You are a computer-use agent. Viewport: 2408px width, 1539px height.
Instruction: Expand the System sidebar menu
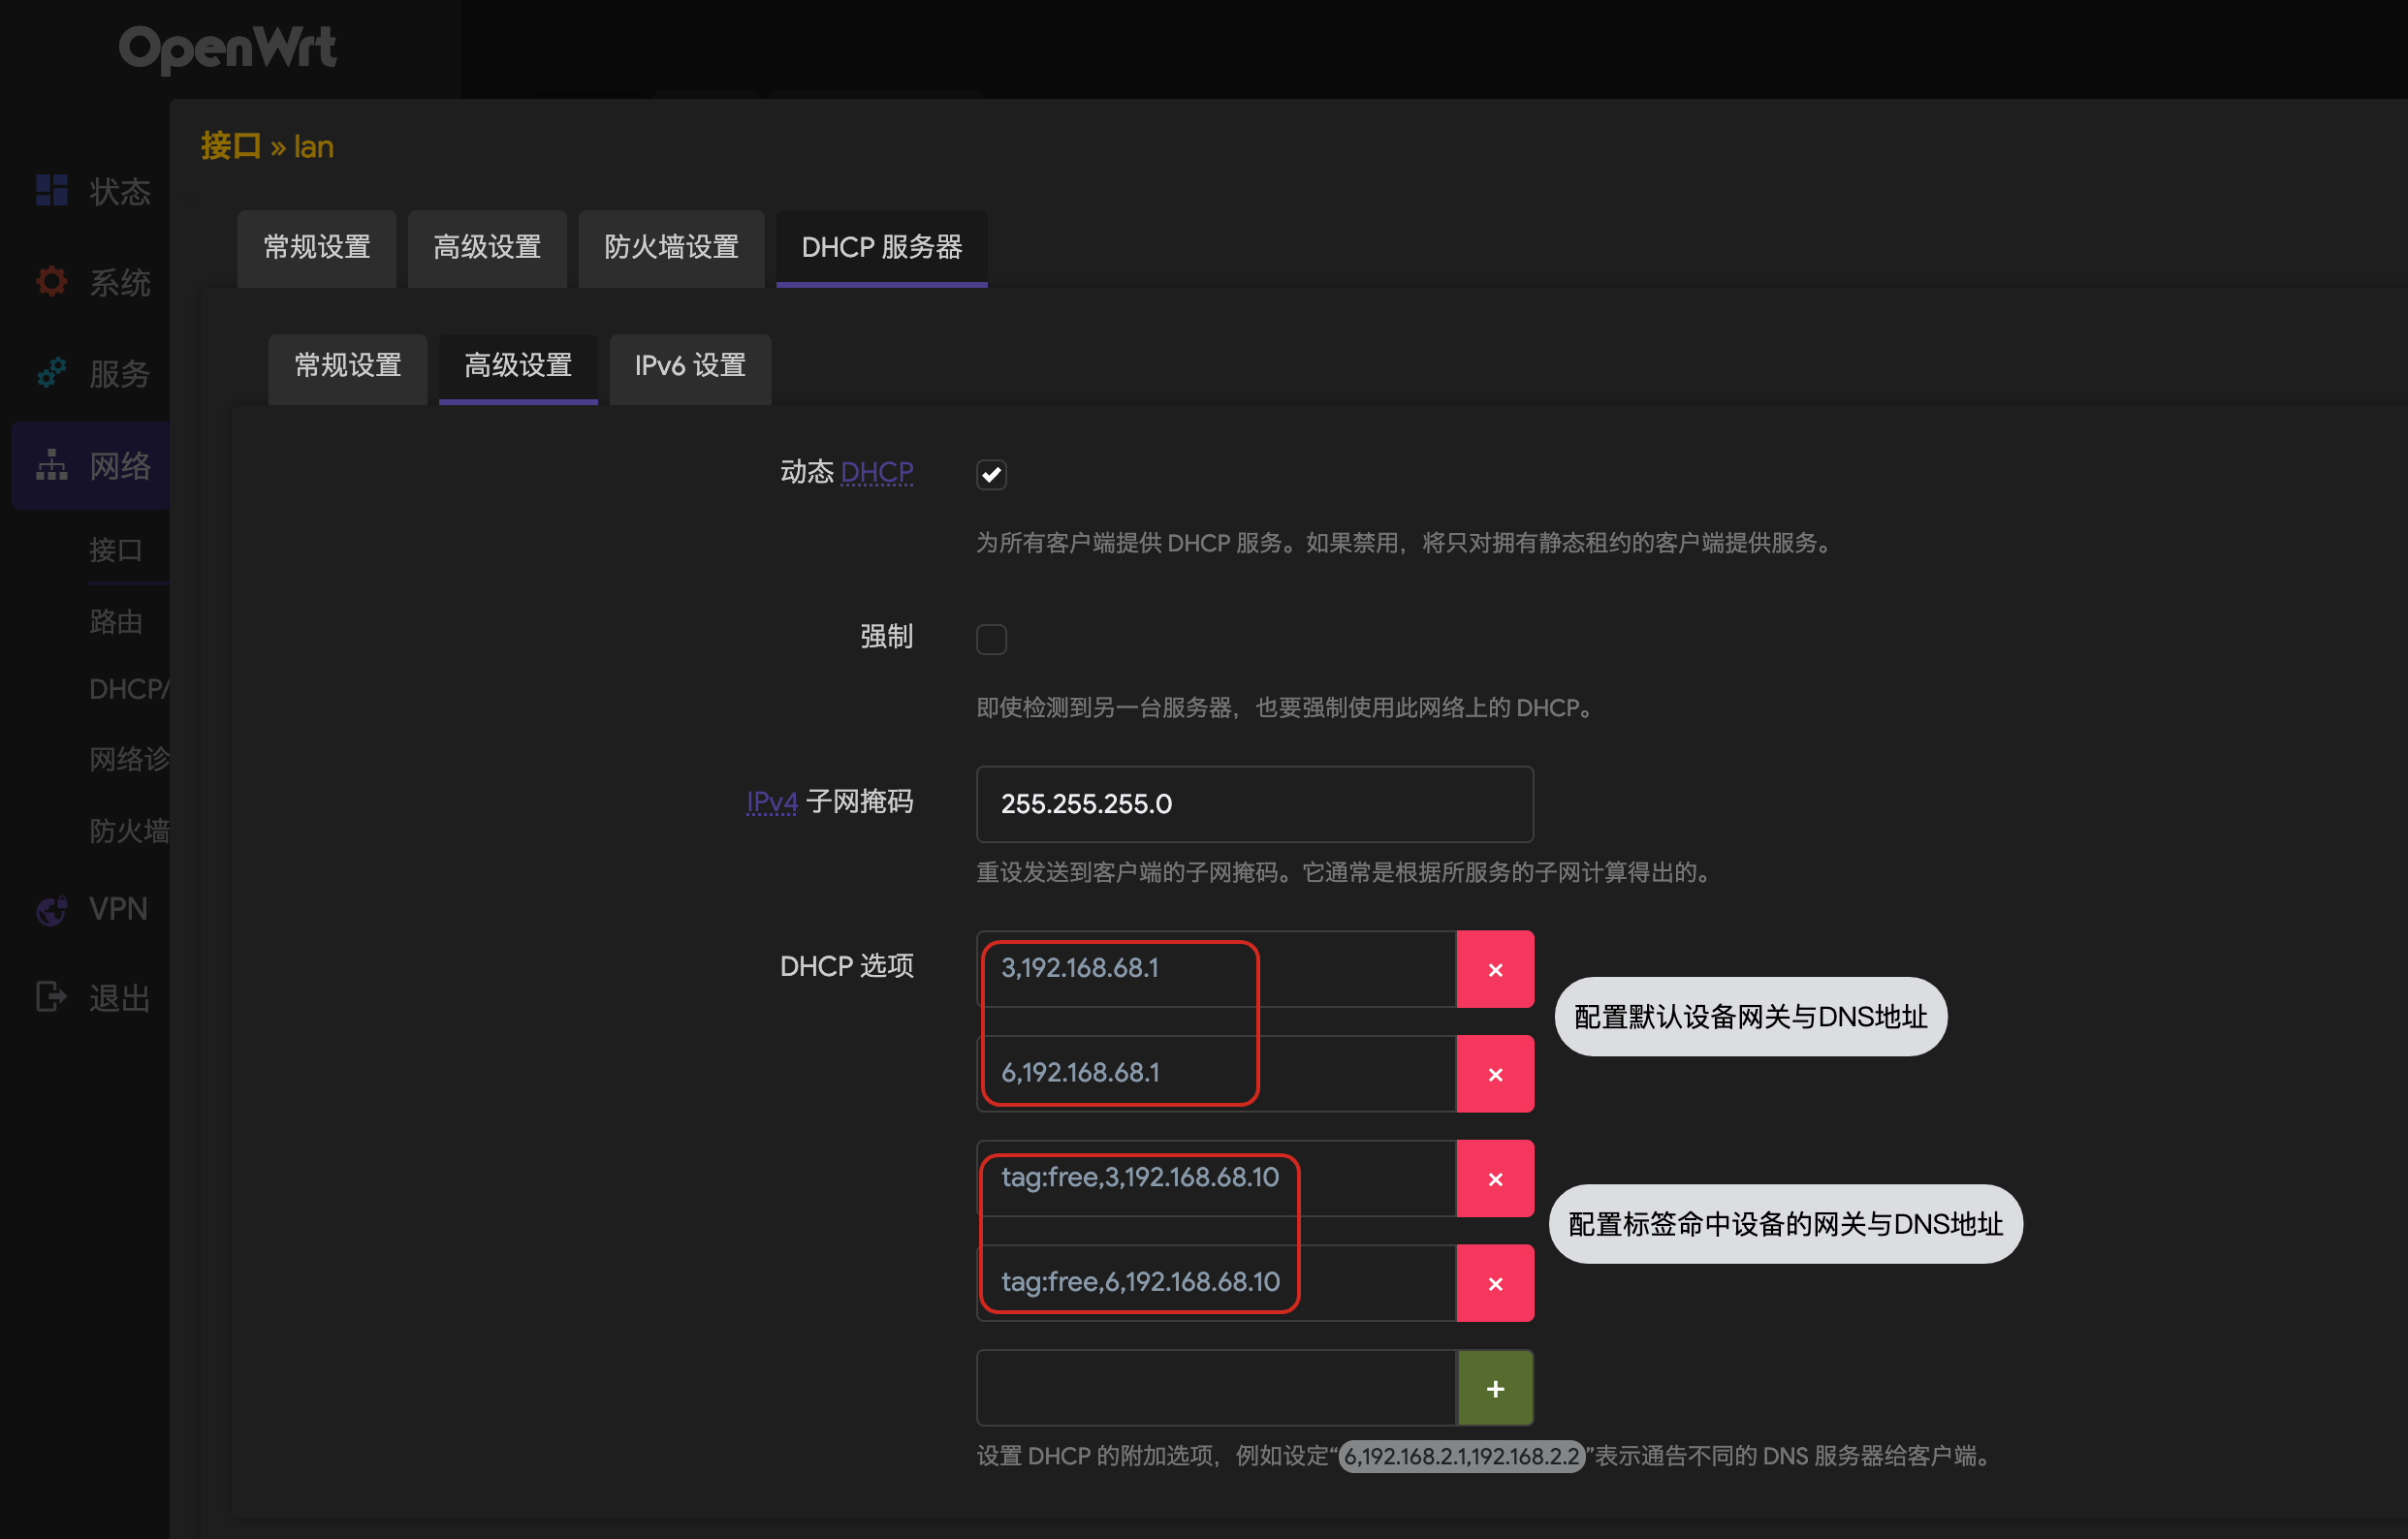pyautogui.click(x=120, y=282)
